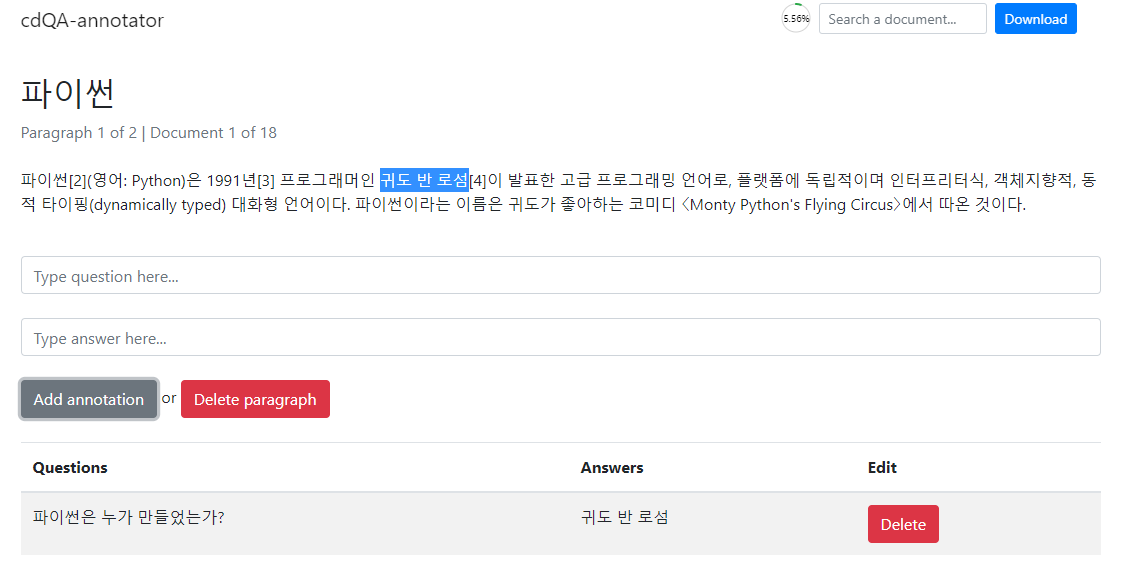1132x576 pixels.
Task: Click the Add annotation button
Action: click(x=89, y=399)
